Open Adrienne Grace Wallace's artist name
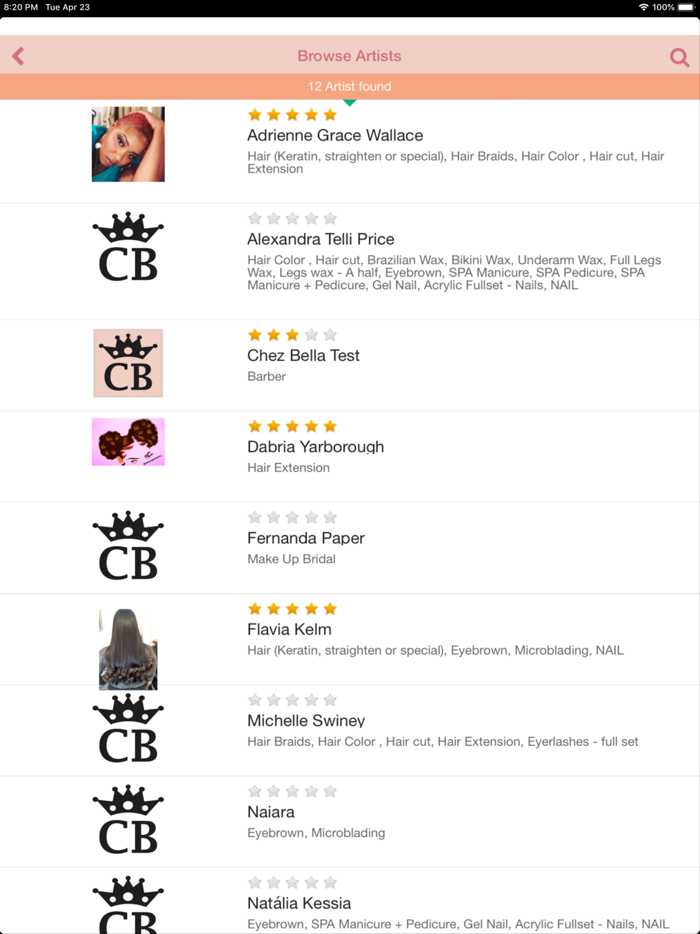Screen dimensions: 700x934 (x=335, y=136)
